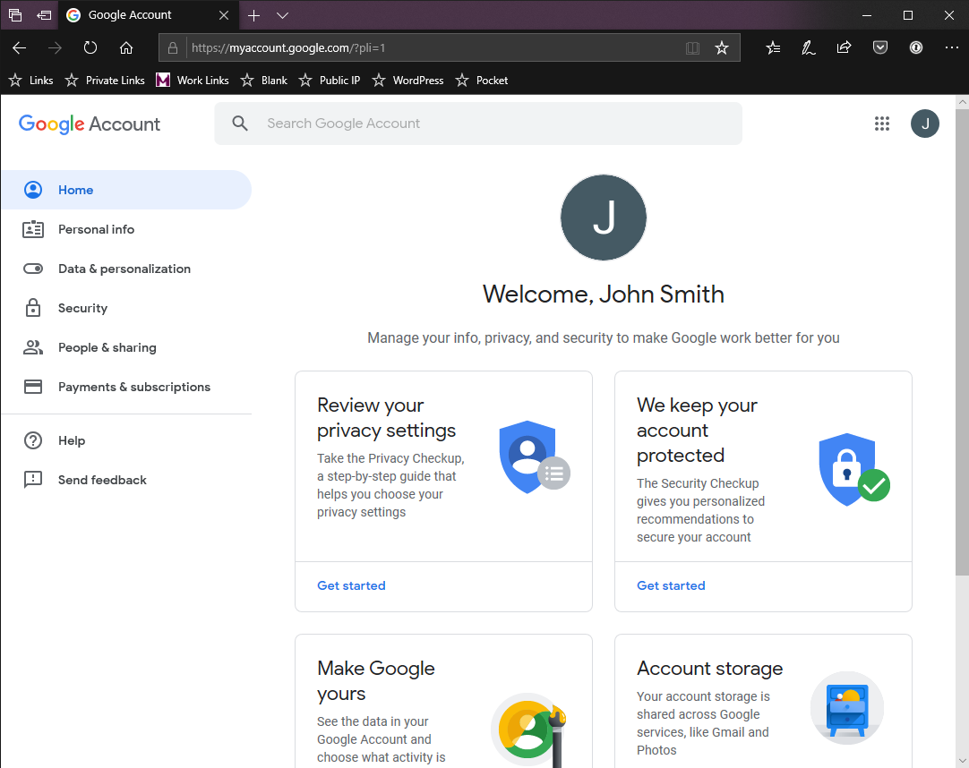Go to browser home page icon
This screenshot has width=969, height=768.
126,48
